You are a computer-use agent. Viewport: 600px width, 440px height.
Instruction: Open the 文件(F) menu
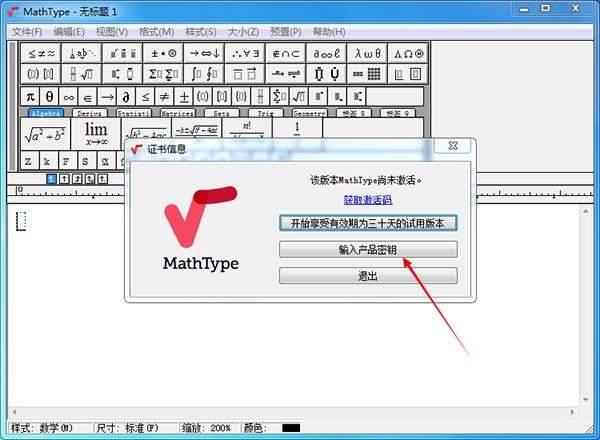pos(27,32)
